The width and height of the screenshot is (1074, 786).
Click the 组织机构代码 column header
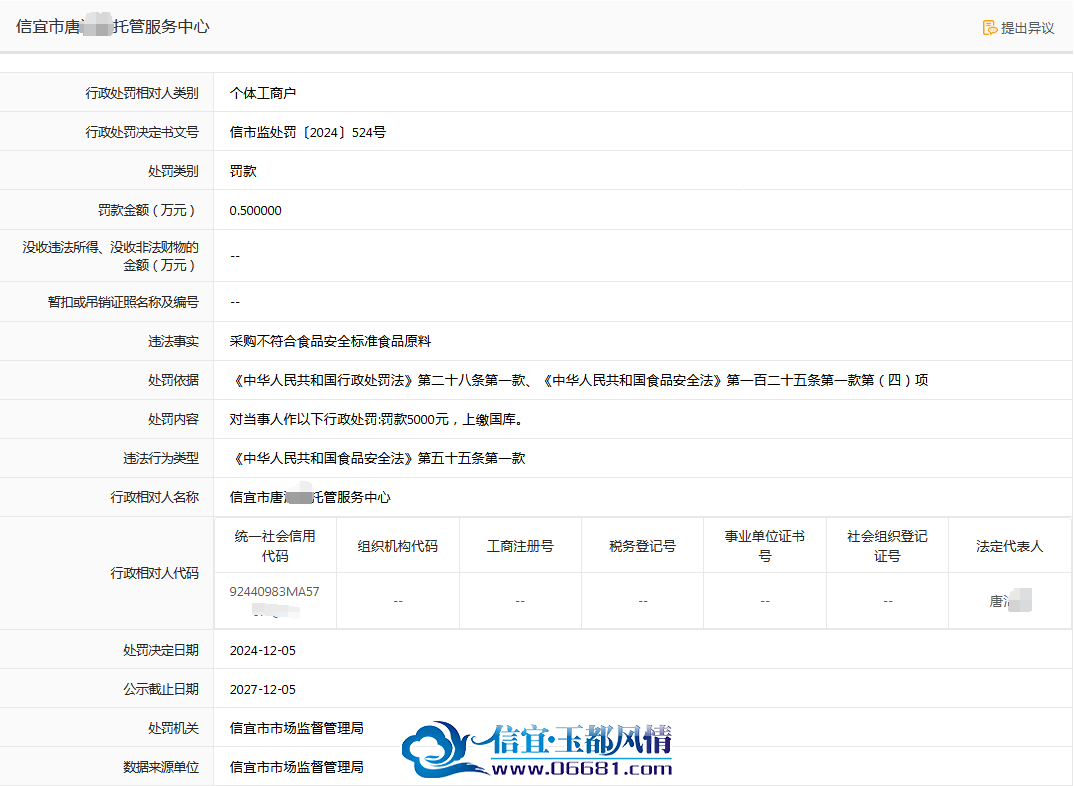tap(397, 546)
